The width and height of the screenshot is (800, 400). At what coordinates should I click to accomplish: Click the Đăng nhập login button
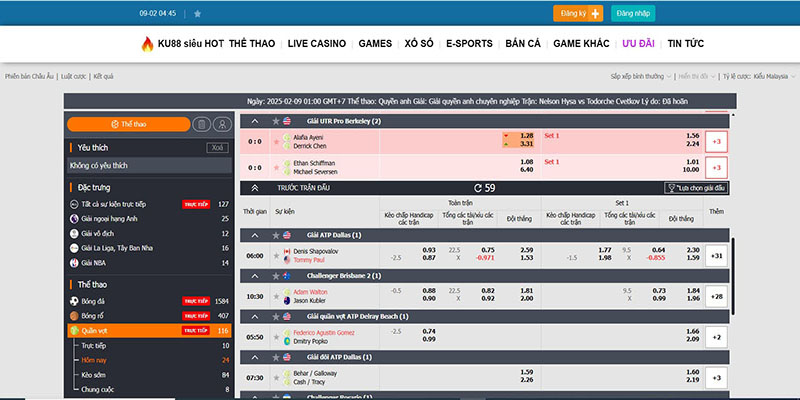(635, 14)
